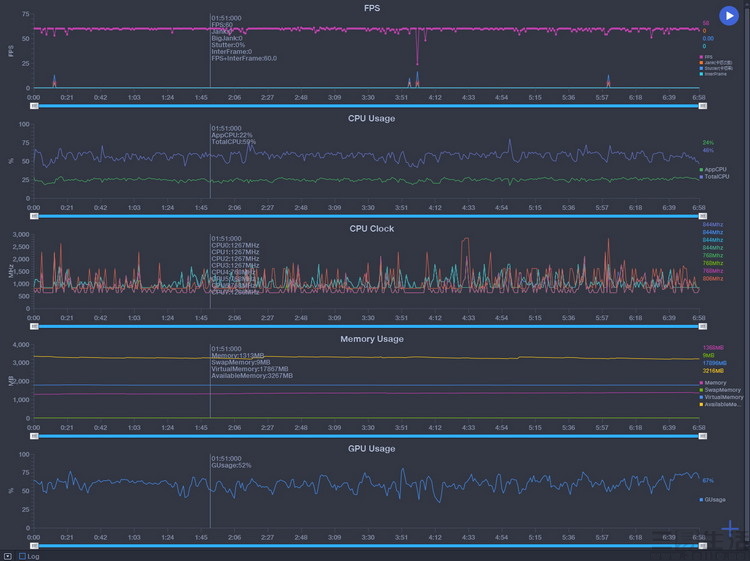Click the FPS chart title

(x=372, y=8)
